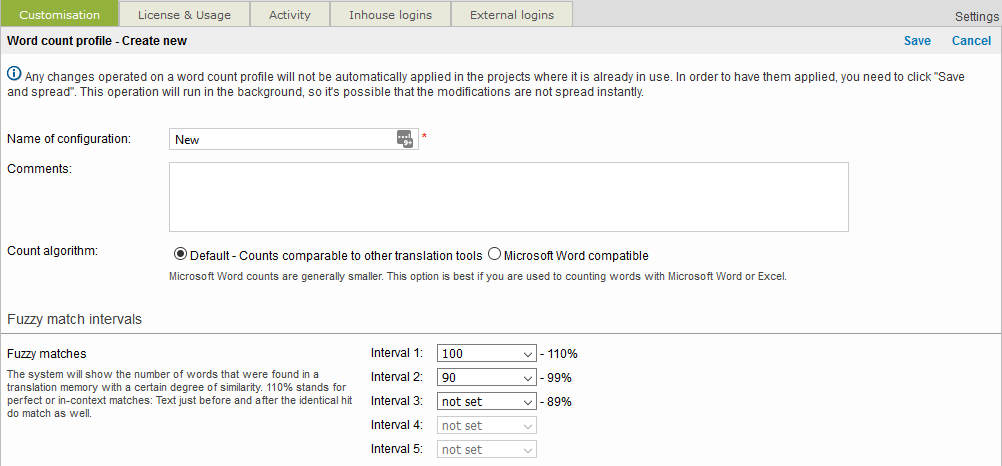Image resolution: width=1002 pixels, height=466 pixels.
Task: Open the Interval 3 dropdown
Action: (x=487, y=401)
